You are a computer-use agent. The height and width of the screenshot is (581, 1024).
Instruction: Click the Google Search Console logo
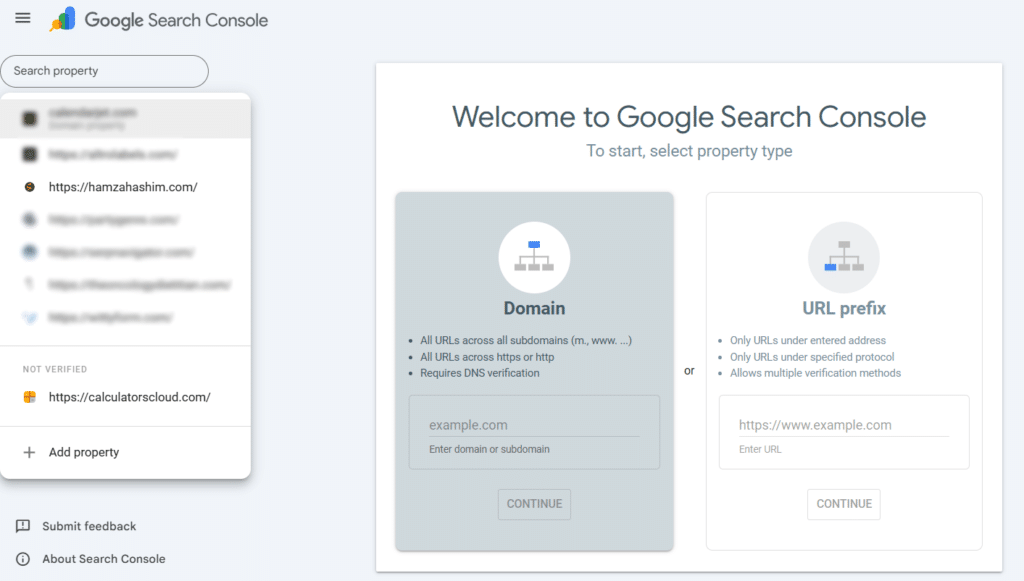coord(159,20)
